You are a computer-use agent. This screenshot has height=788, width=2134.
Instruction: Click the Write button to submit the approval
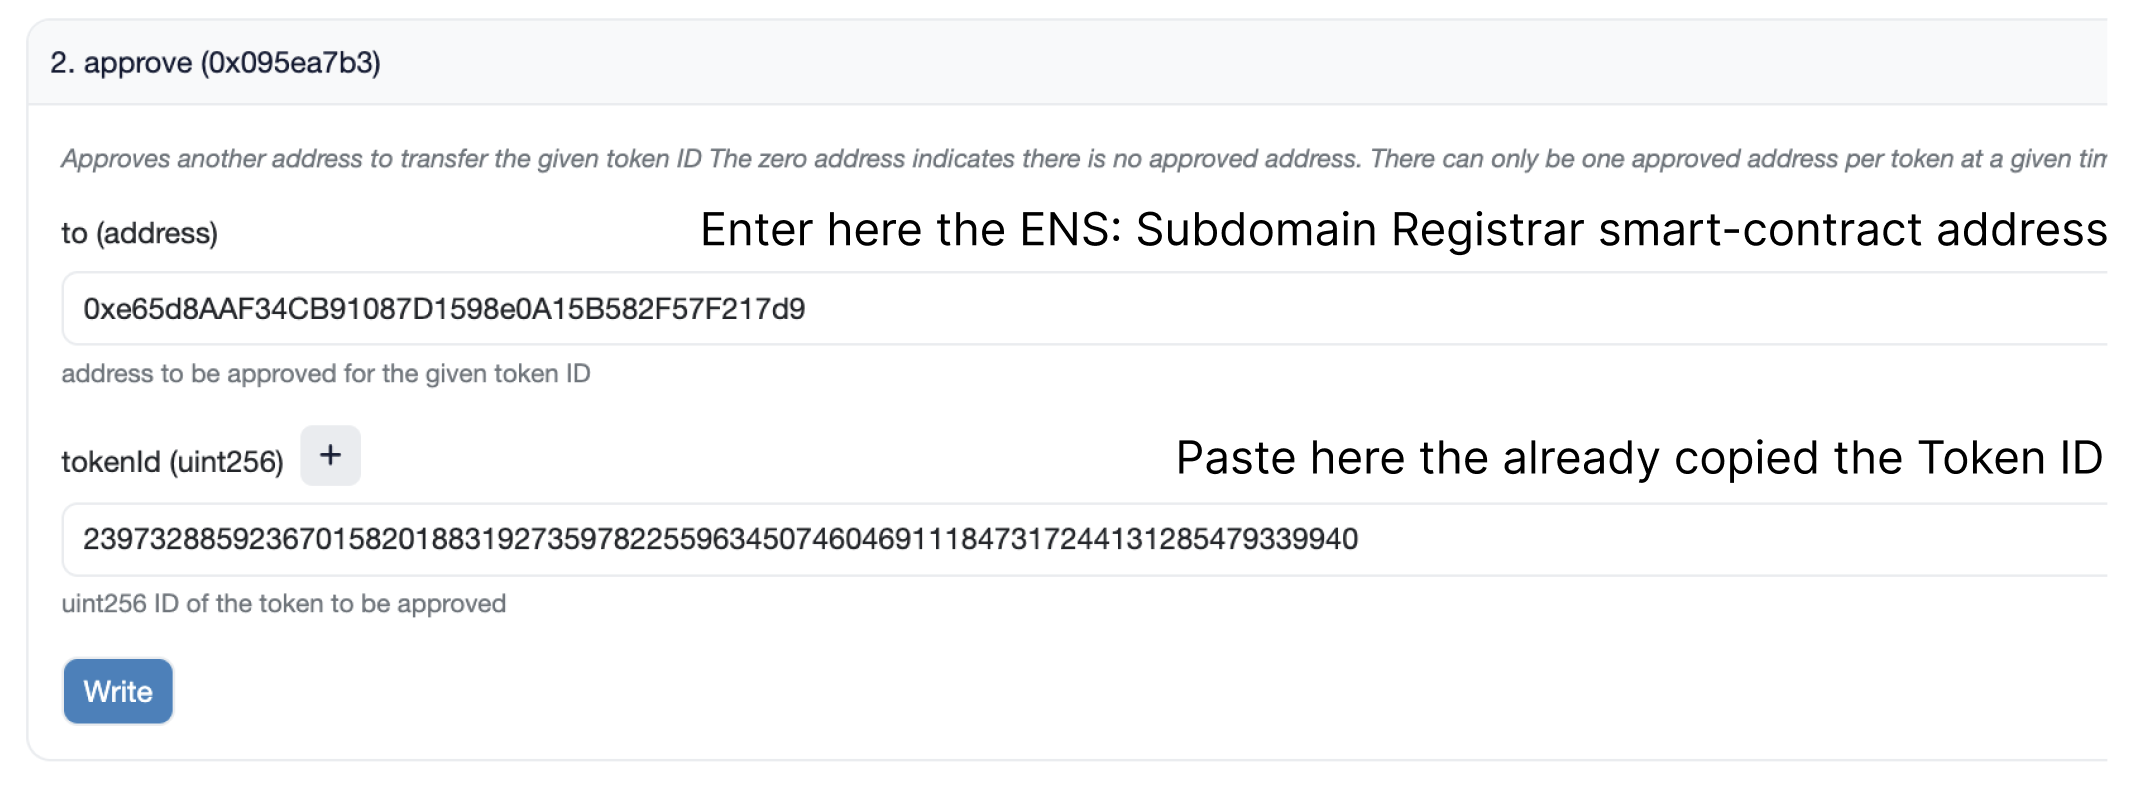coord(117,691)
